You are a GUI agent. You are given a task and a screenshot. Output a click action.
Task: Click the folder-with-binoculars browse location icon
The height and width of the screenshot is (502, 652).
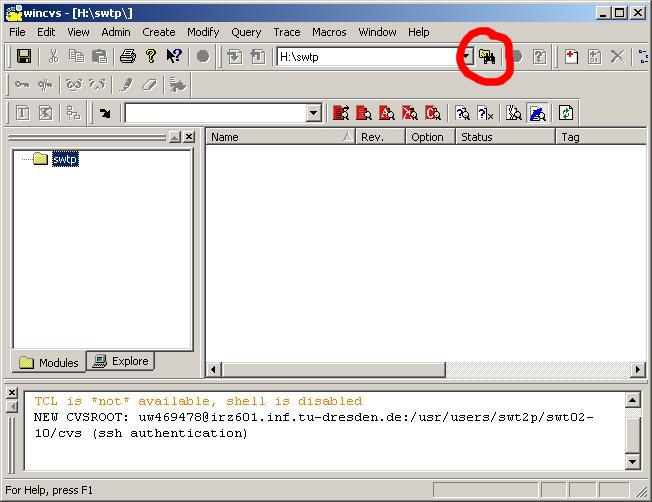point(487,56)
